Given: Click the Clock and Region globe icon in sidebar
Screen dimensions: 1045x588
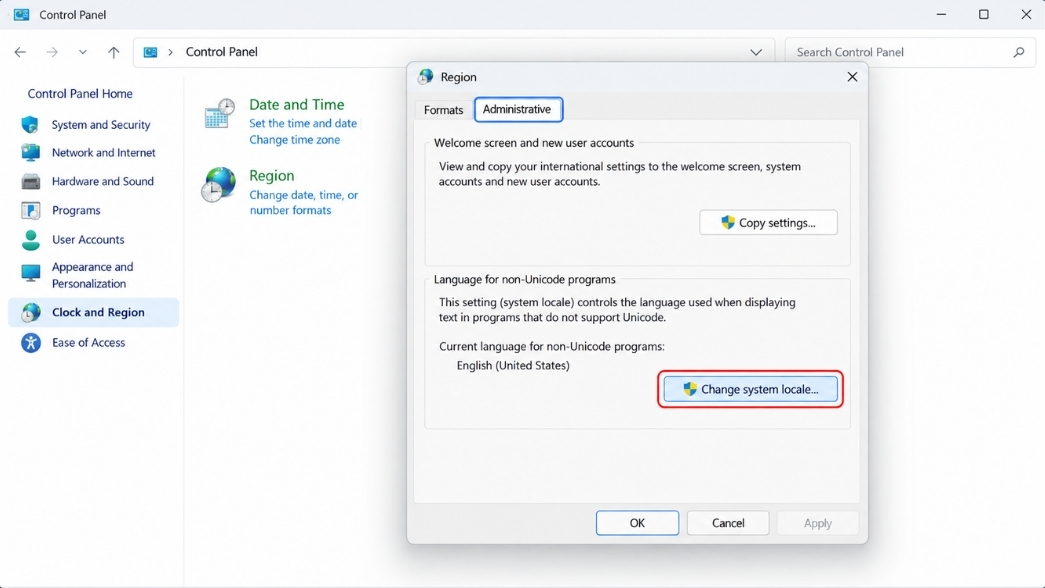Looking at the screenshot, I should (x=30, y=312).
